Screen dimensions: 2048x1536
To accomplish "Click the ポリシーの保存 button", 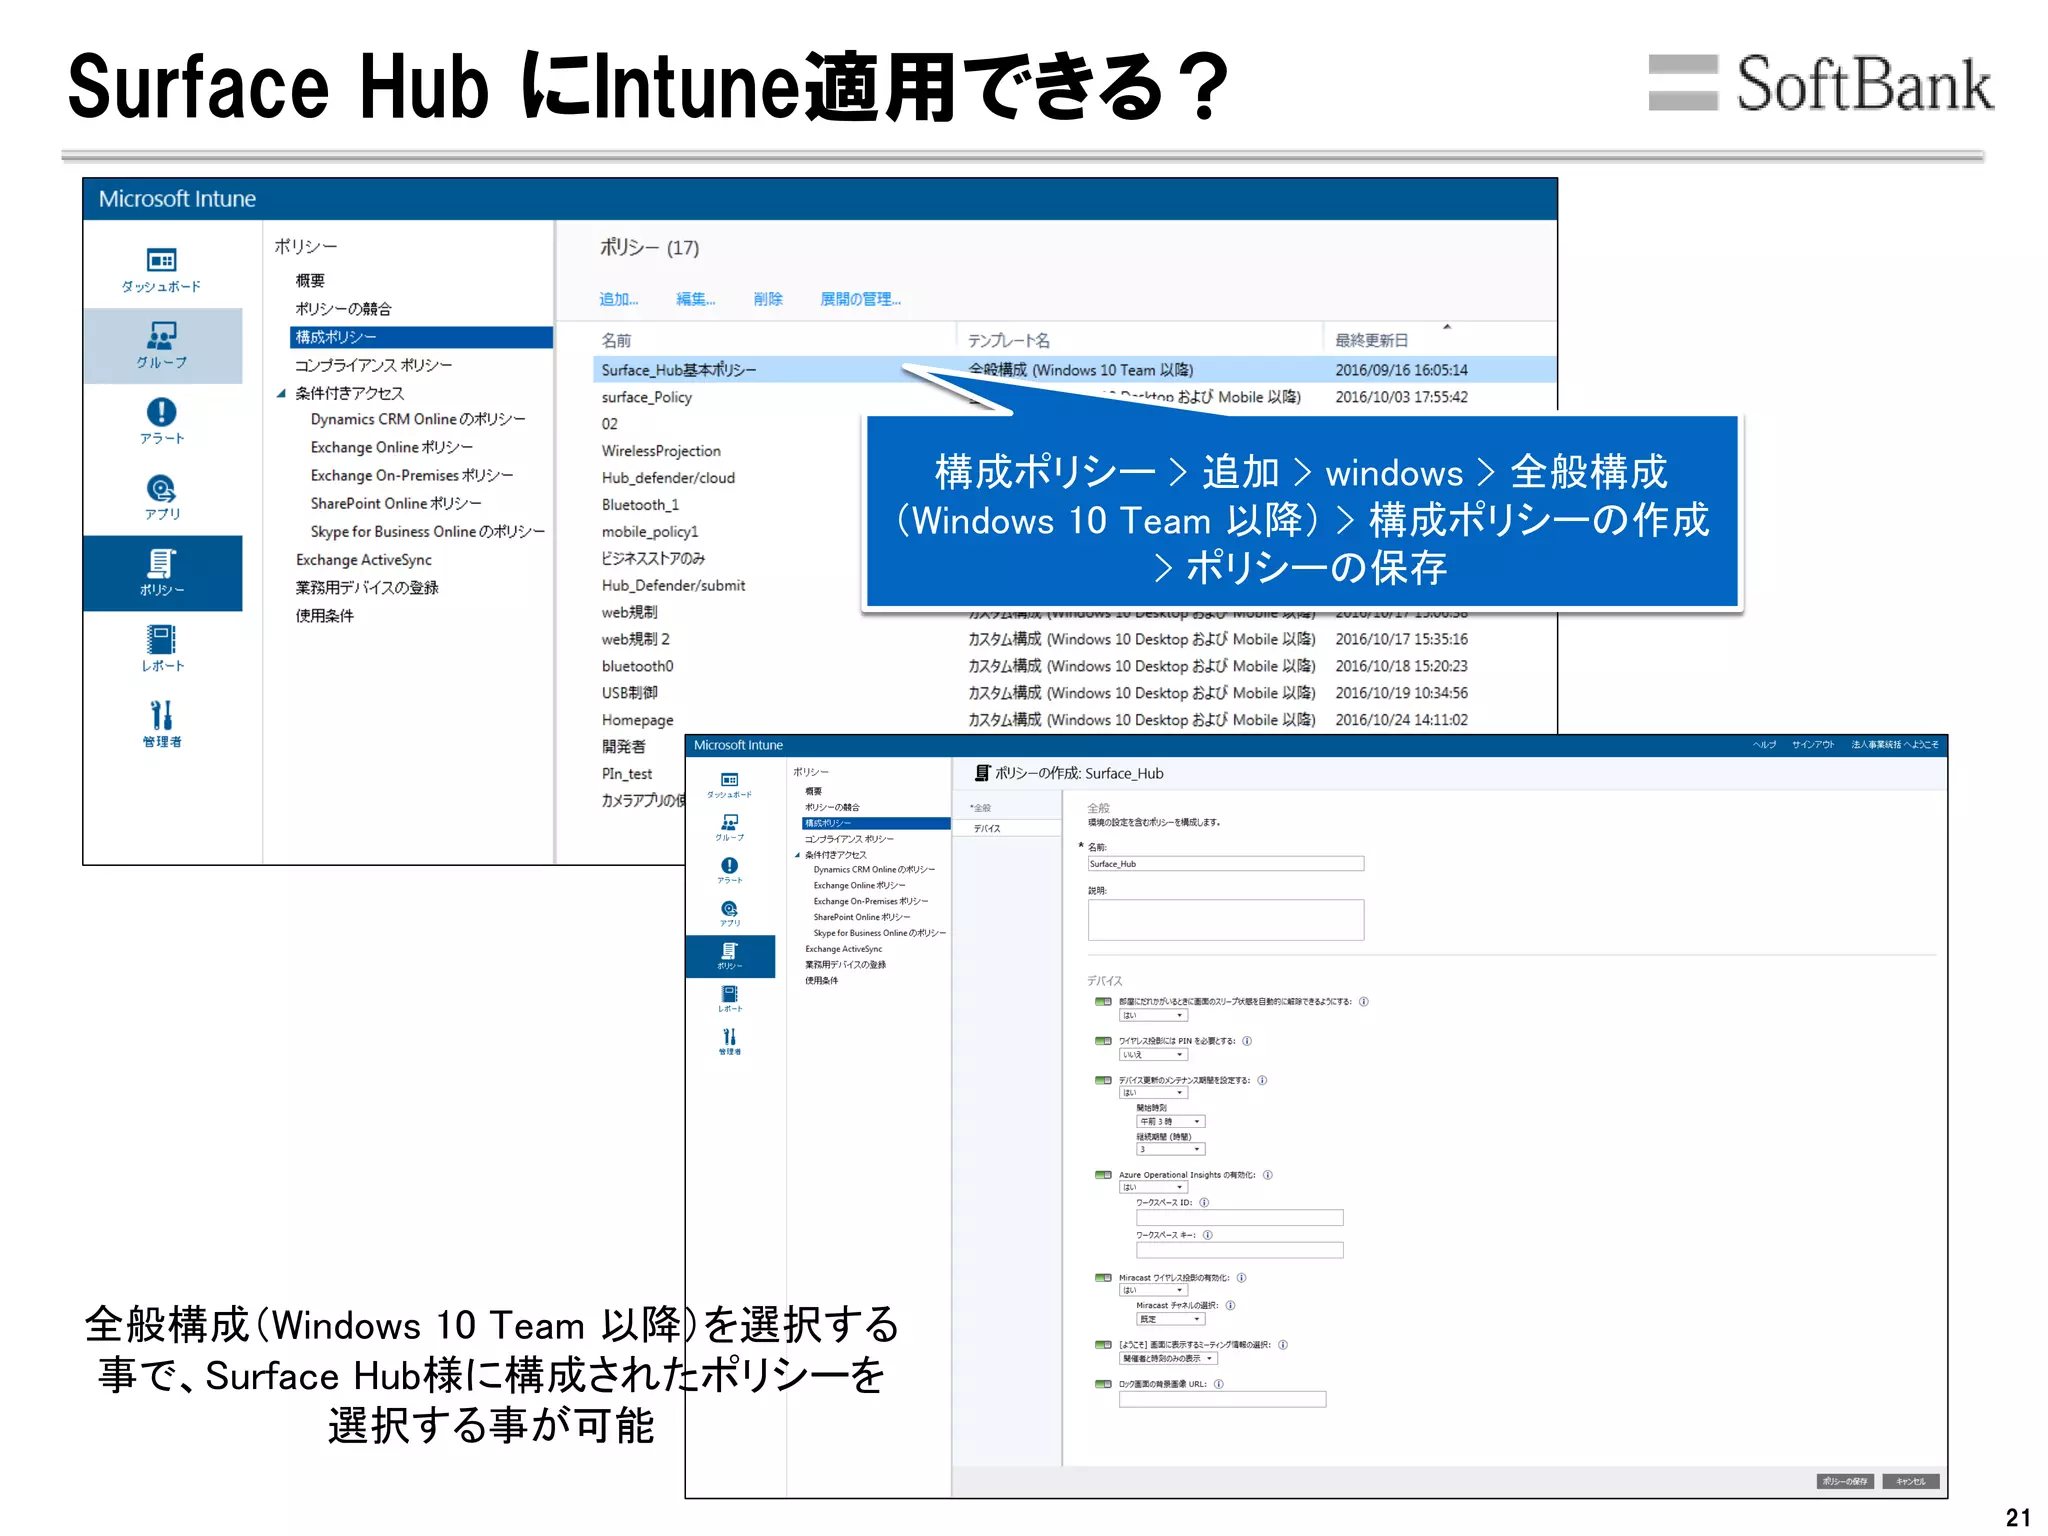I will [1845, 1481].
